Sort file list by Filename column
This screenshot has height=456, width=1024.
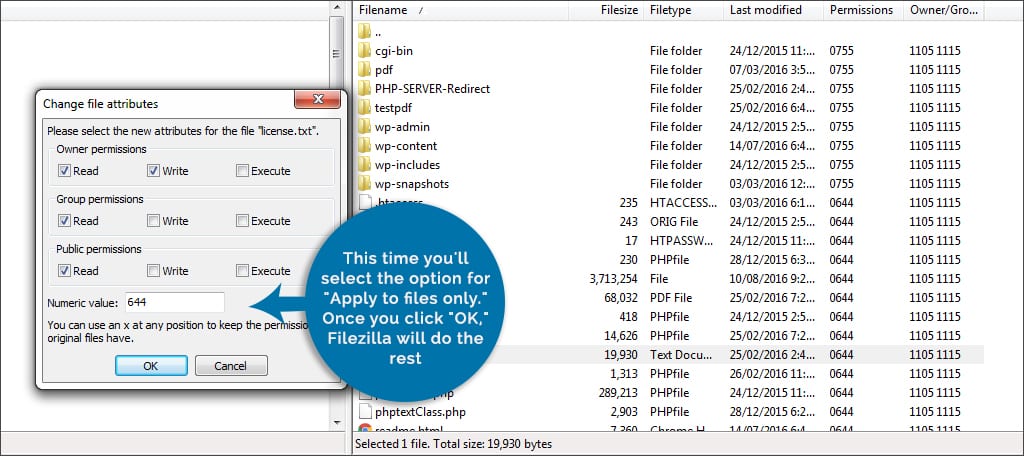click(460, 10)
